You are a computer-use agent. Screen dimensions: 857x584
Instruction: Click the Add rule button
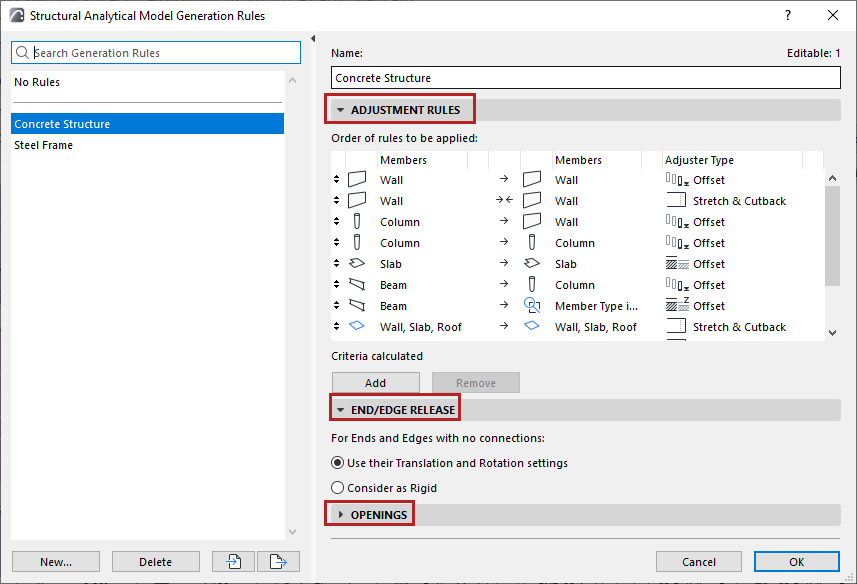(x=375, y=383)
